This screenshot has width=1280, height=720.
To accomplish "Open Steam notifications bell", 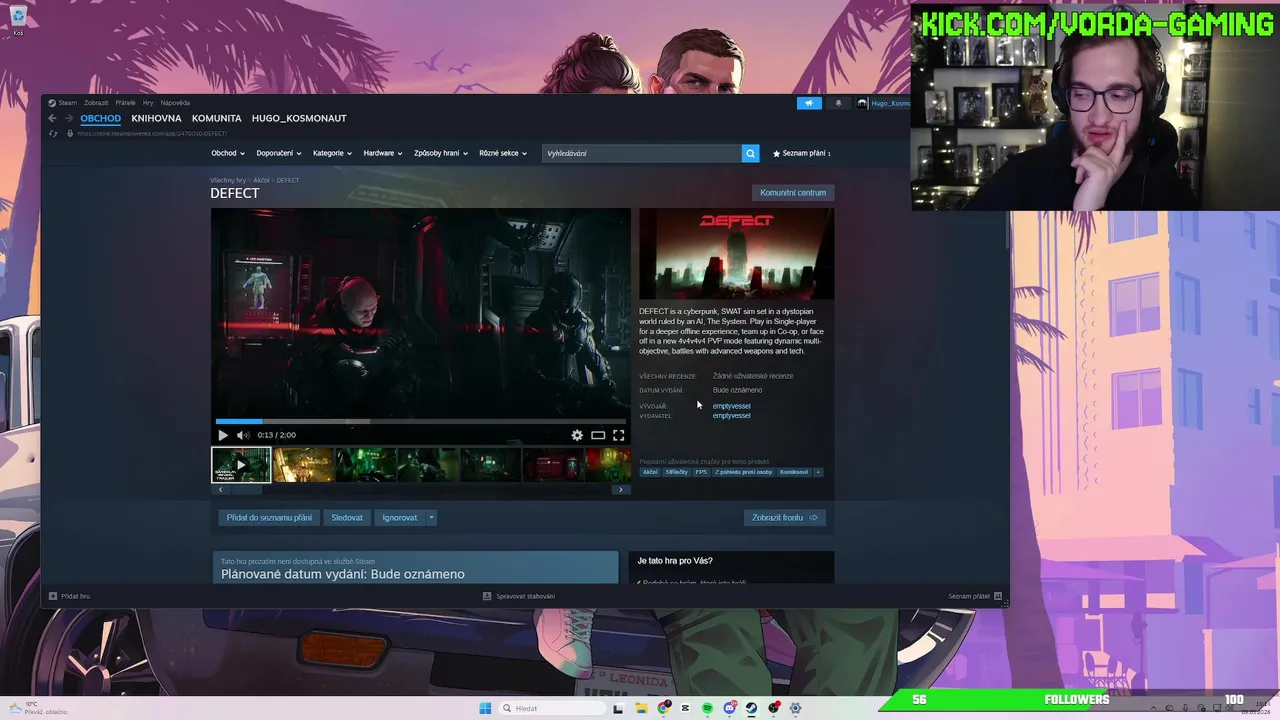I will [838, 103].
